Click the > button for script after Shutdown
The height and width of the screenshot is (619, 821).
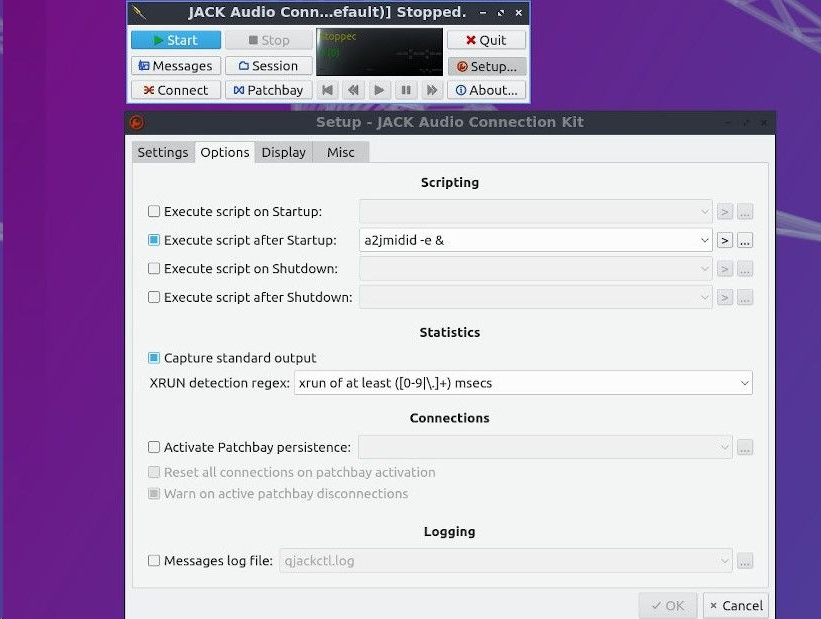pyautogui.click(x=725, y=297)
